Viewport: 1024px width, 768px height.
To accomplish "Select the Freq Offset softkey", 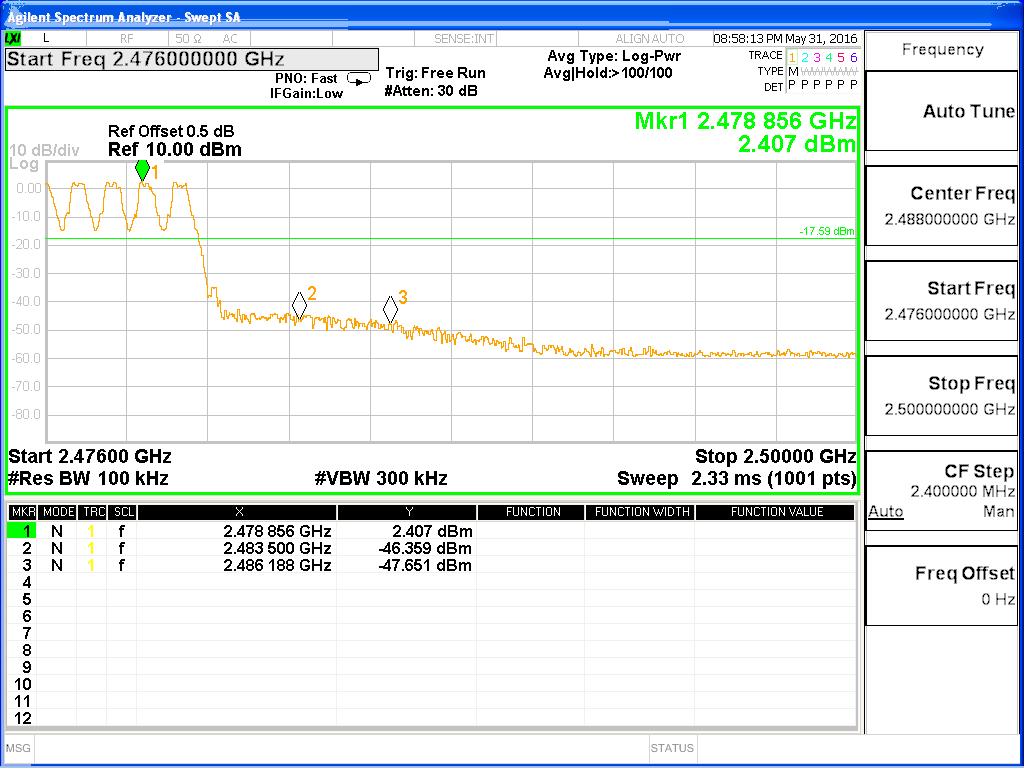I will click(x=941, y=586).
